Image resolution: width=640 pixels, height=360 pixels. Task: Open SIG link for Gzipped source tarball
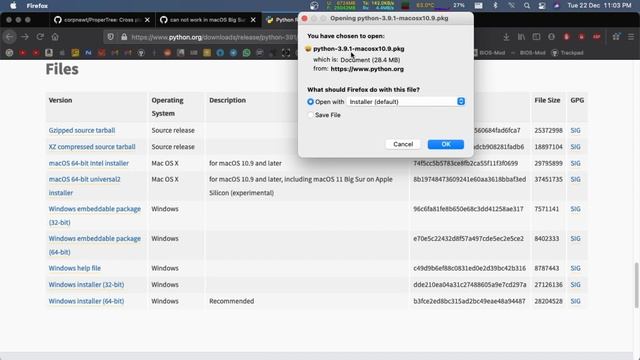click(x=575, y=130)
